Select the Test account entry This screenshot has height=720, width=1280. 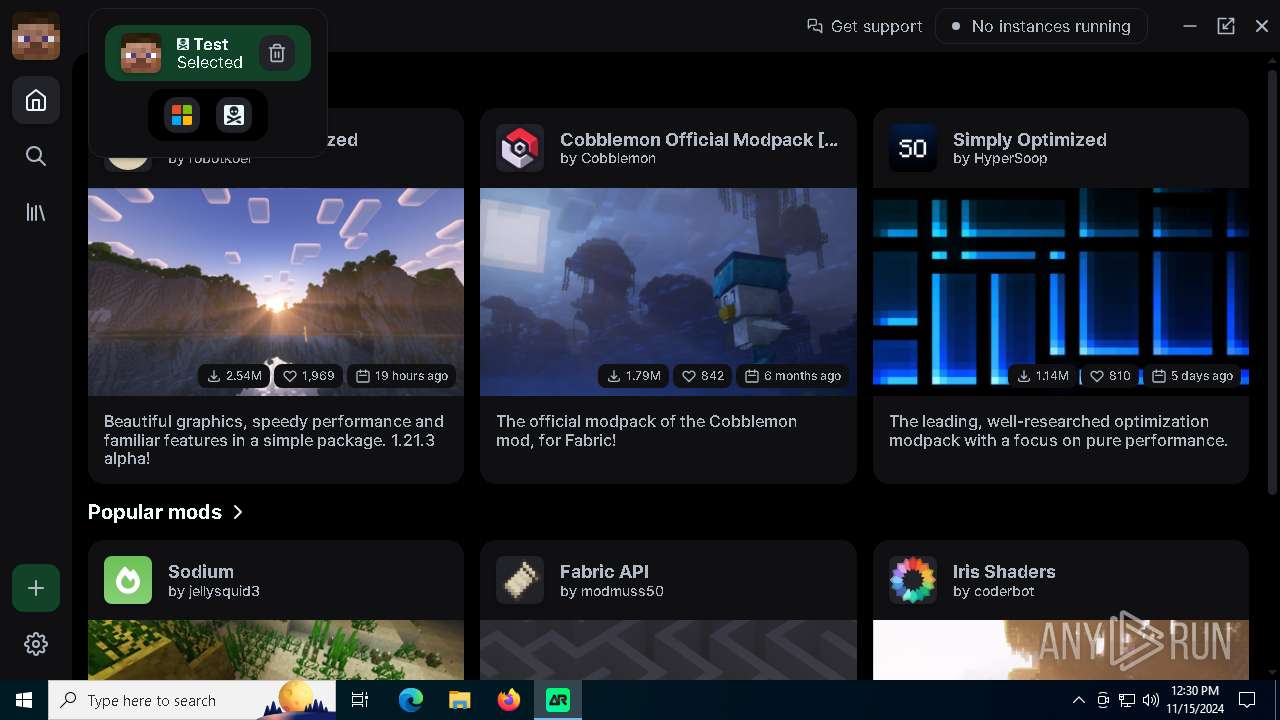(208, 53)
